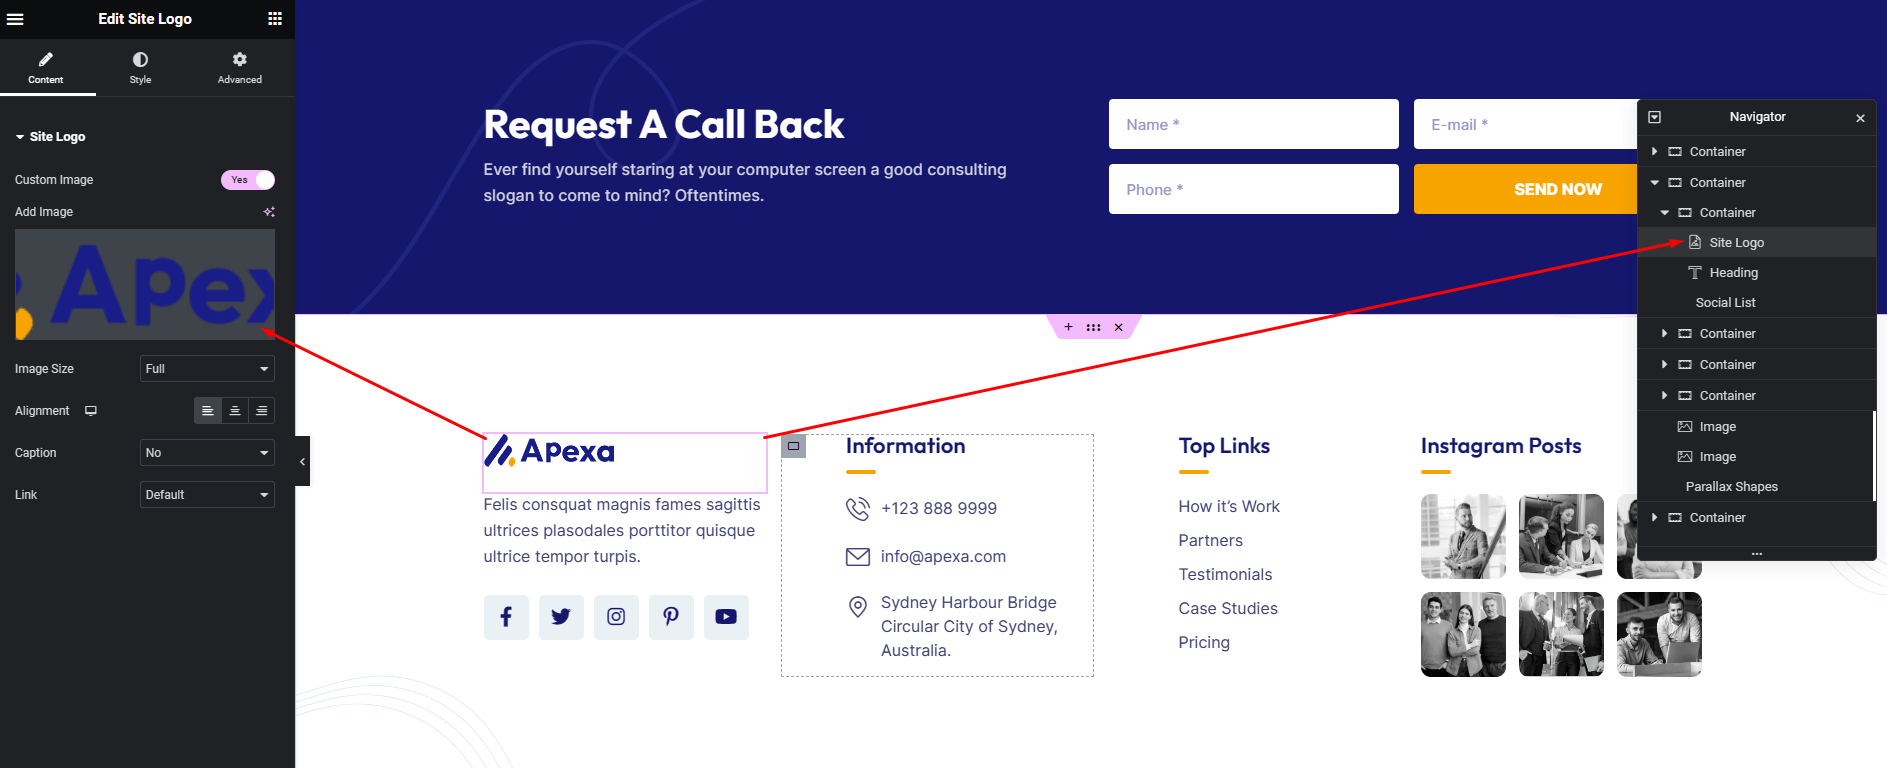1887x768 pixels.
Task: Open the widgets grid panel icon
Action: (x=275, y=19)
